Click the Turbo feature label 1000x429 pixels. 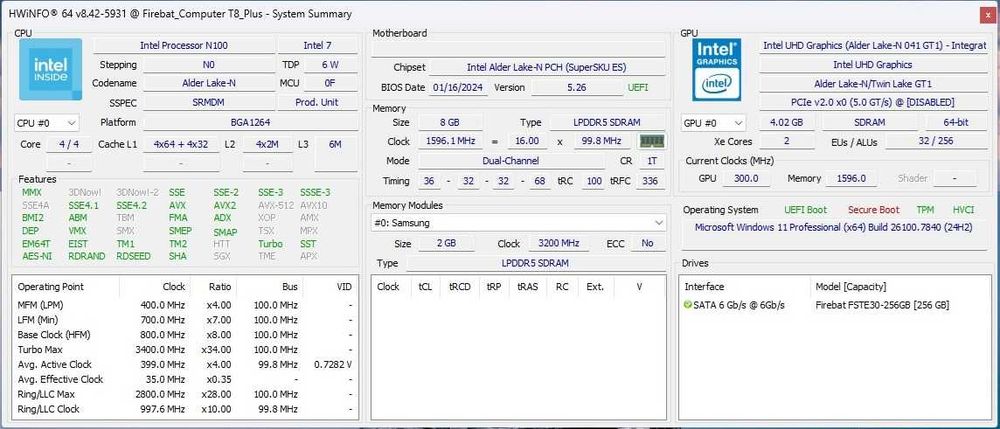270,244
